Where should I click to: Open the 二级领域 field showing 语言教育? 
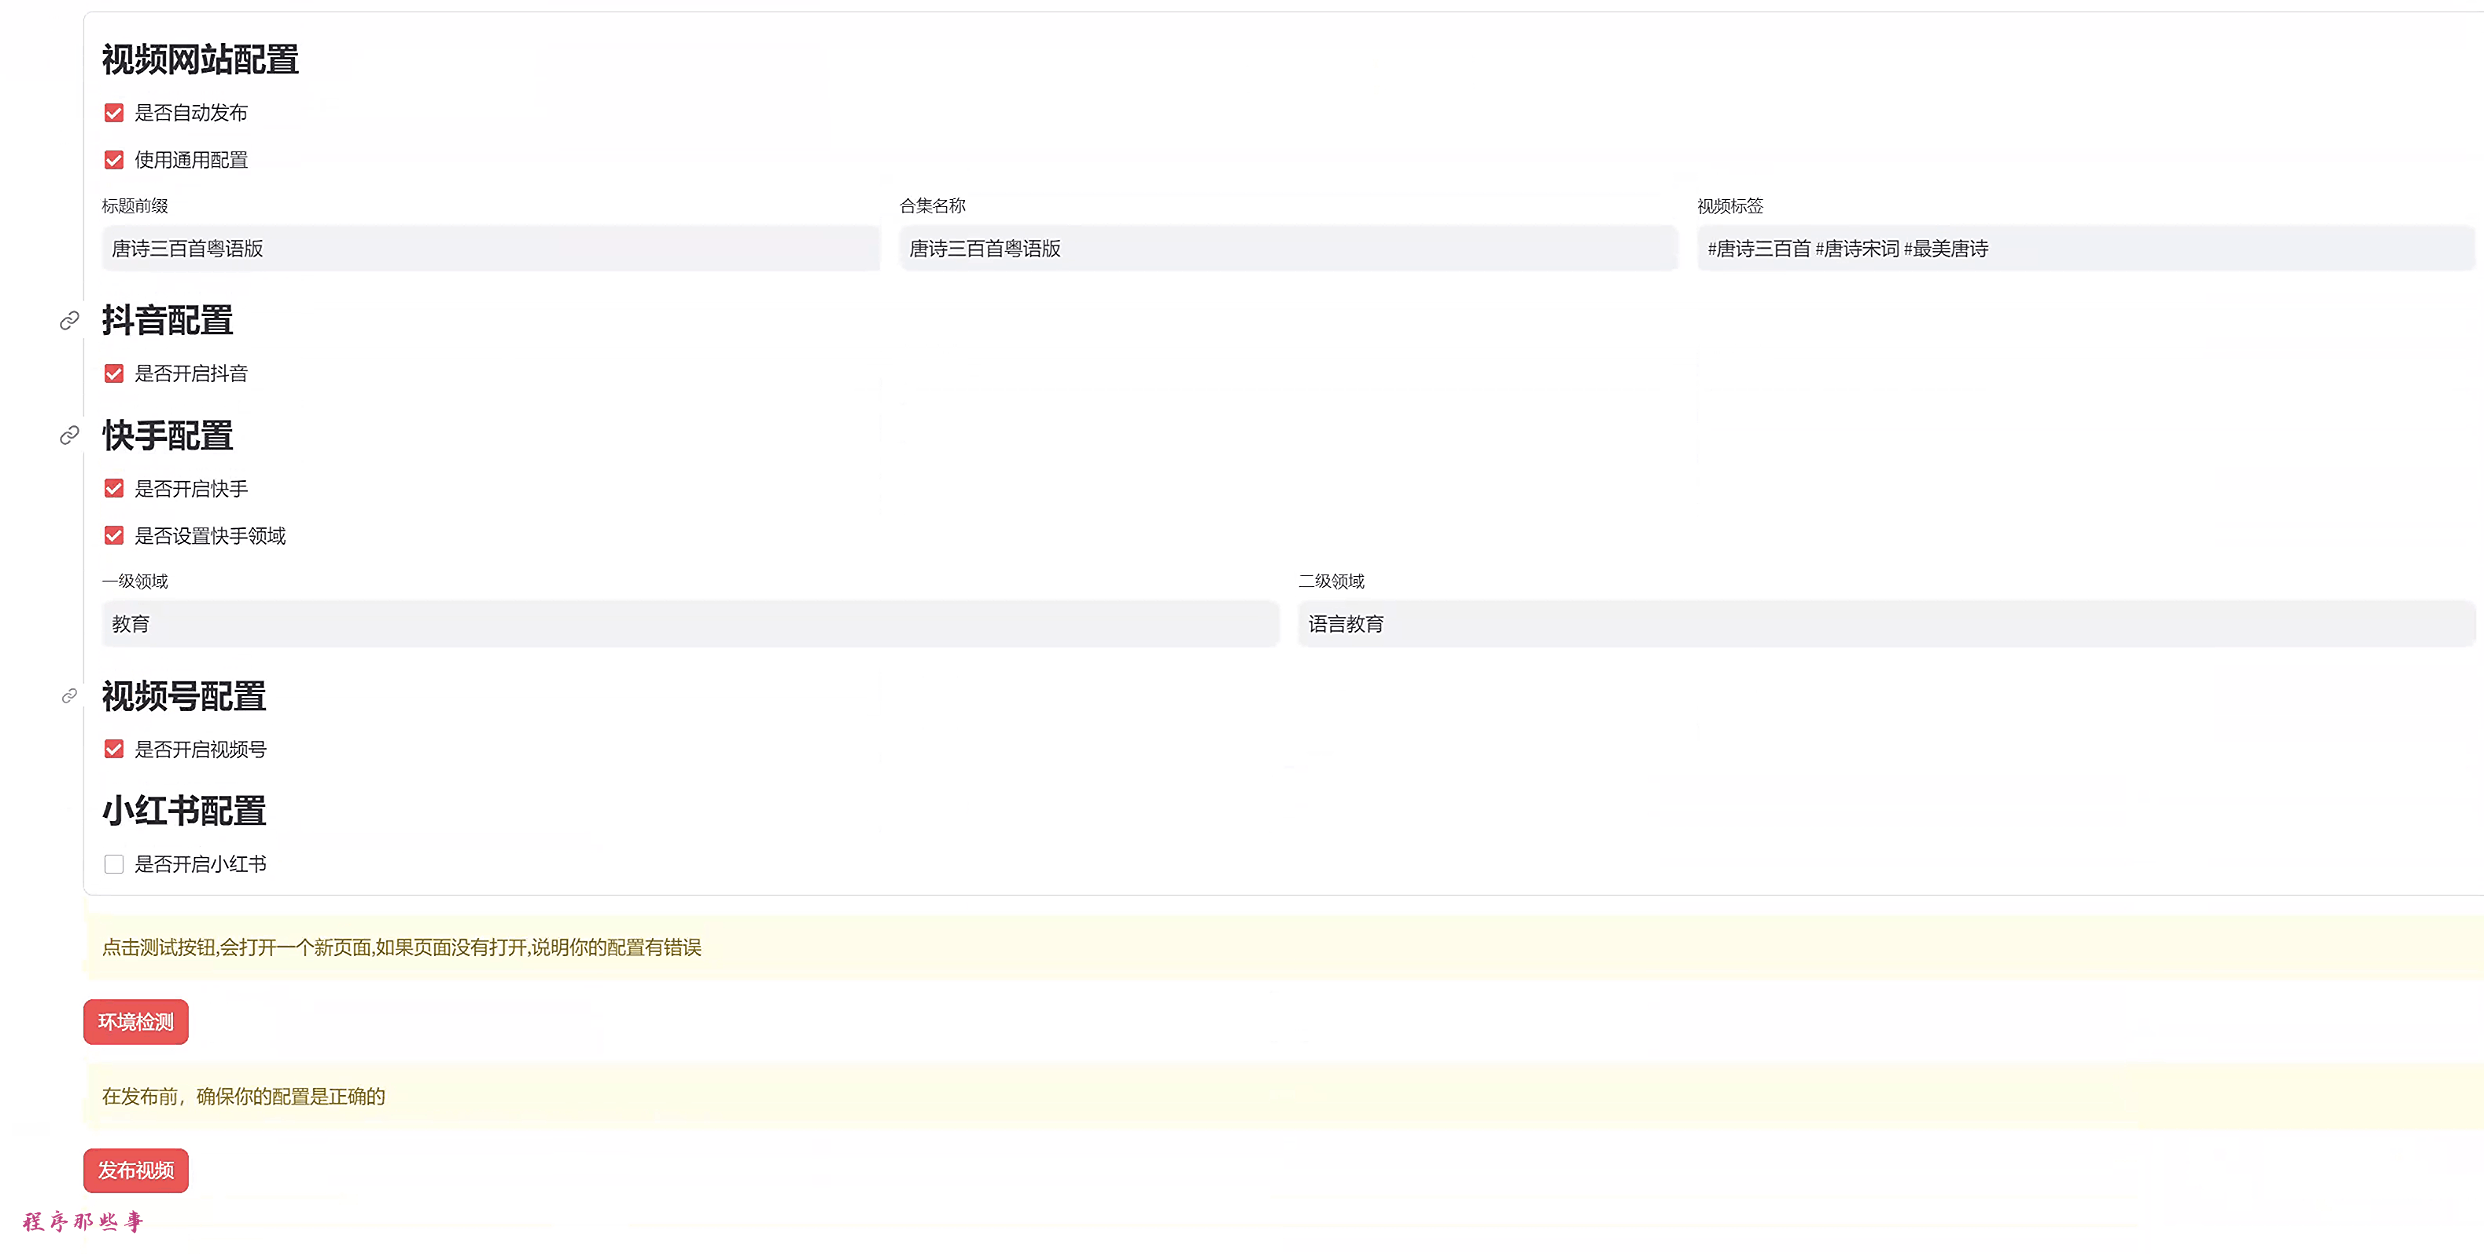[1885, 624]
